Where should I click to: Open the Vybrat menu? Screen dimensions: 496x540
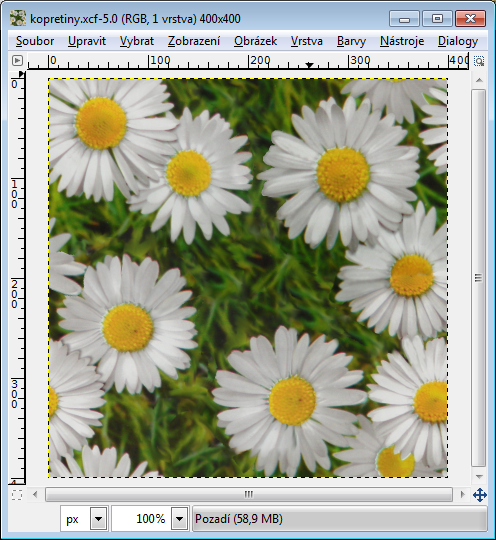(137, 41)
